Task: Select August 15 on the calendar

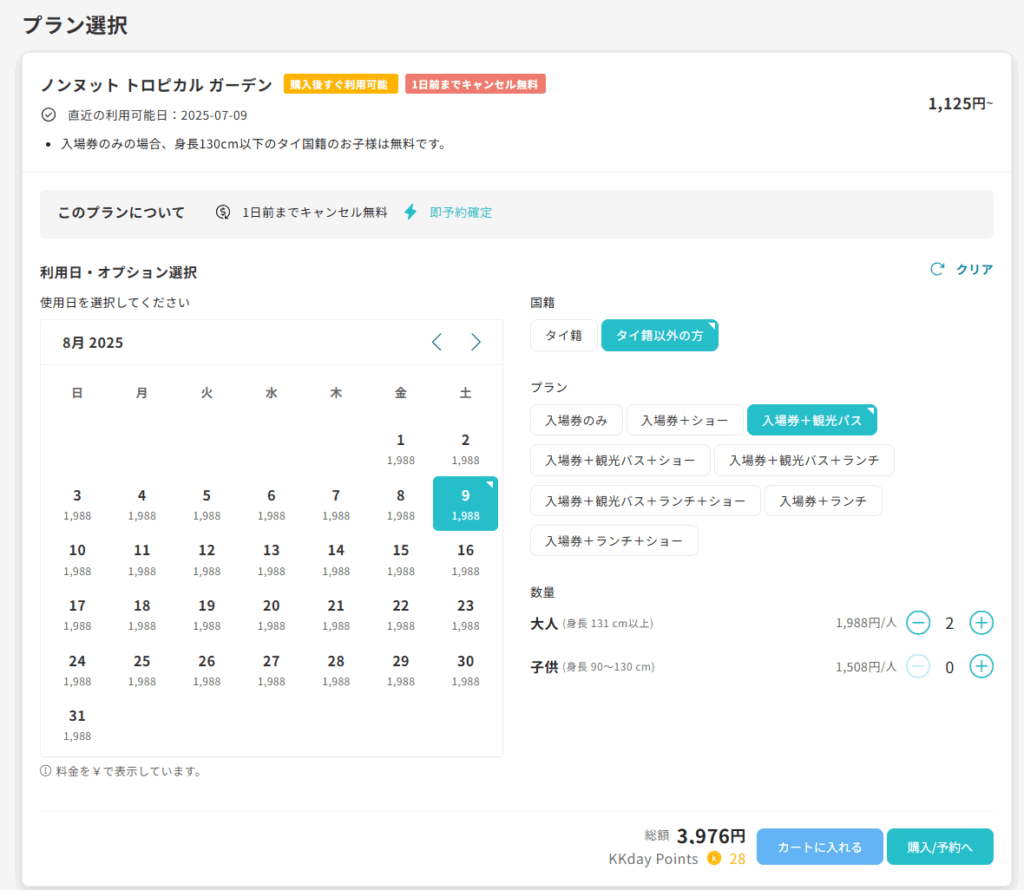Action: click(400, 559)
